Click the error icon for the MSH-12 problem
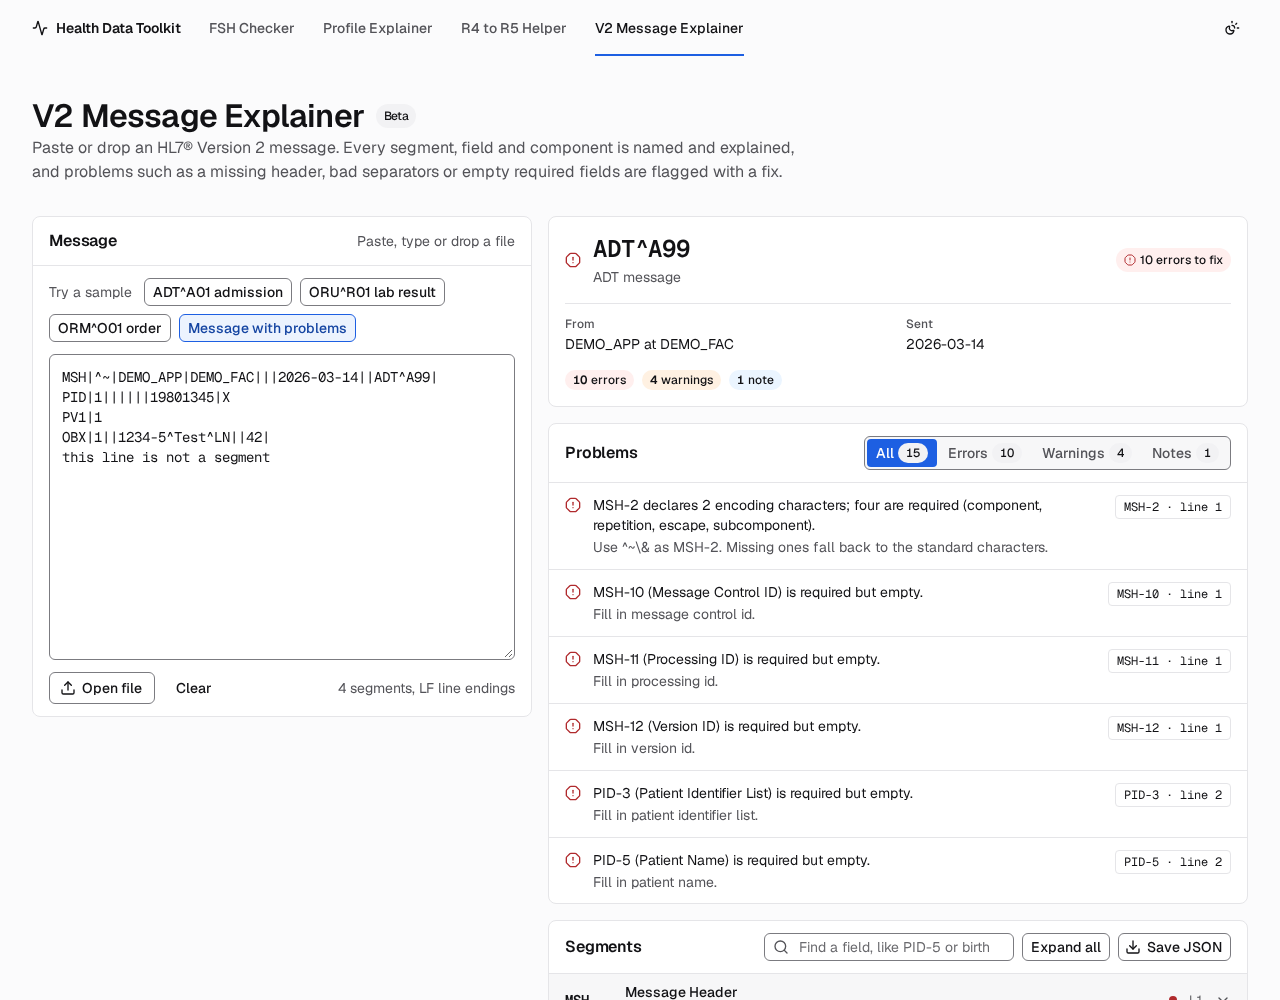Screen dimensions: 1280x1000 [x=573, y=726]
